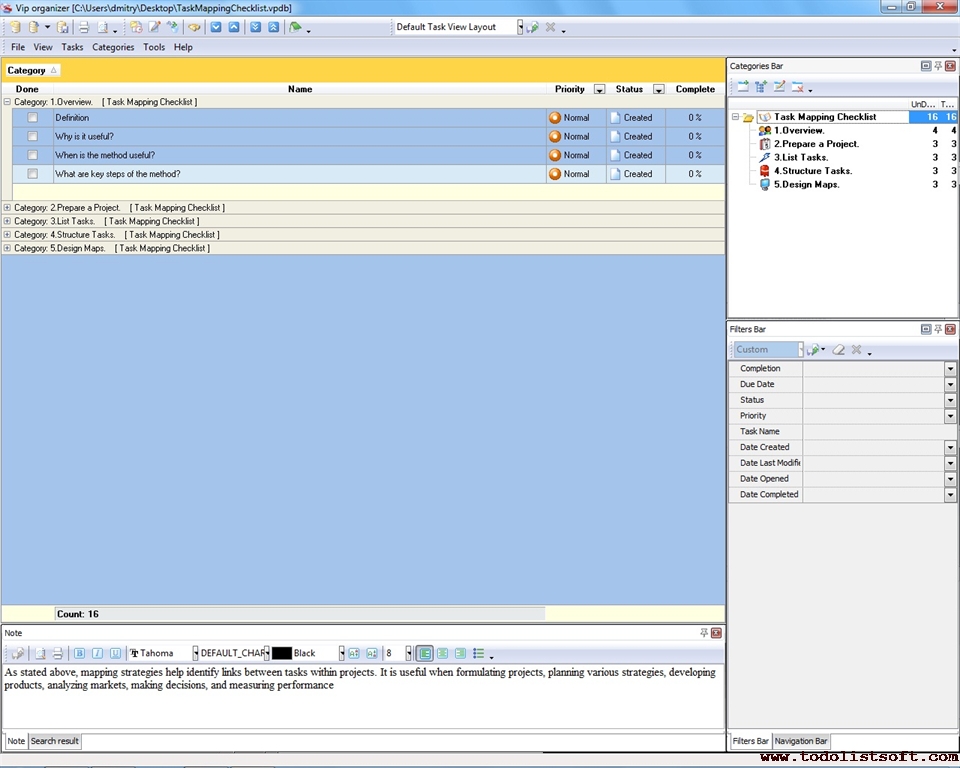The width and height of the screenshot is (960, 768).
Task: Click the bullet list icon in the Note toolbar
Action: tap(479, 653)
